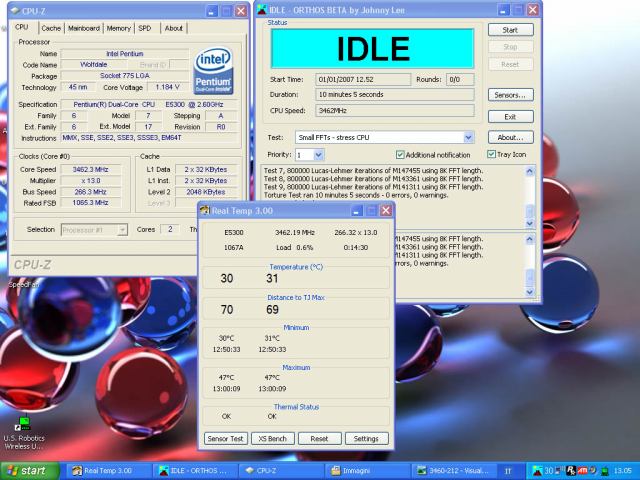The image size is (640, 480).
Task: Select the Memory tab in CPU-Z
Action: (x=118, y=28)
